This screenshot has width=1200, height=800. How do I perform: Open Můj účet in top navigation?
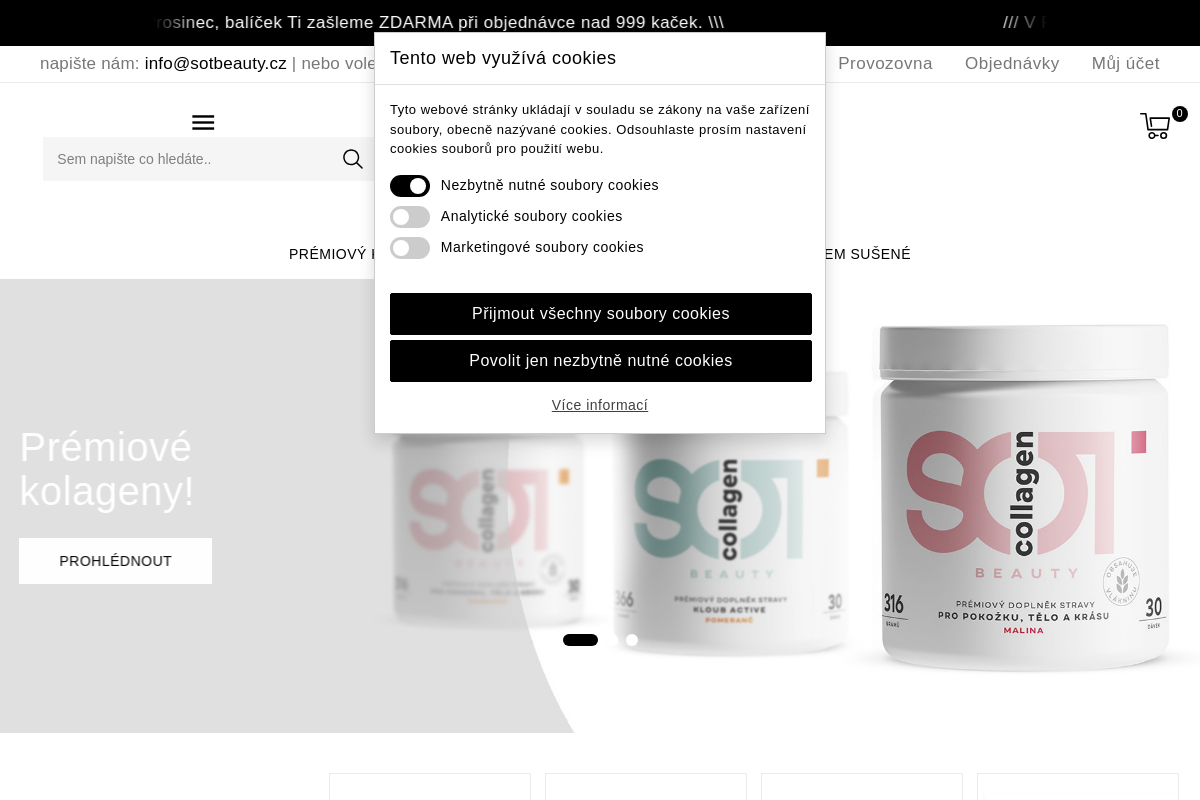tap(1126, 64)
